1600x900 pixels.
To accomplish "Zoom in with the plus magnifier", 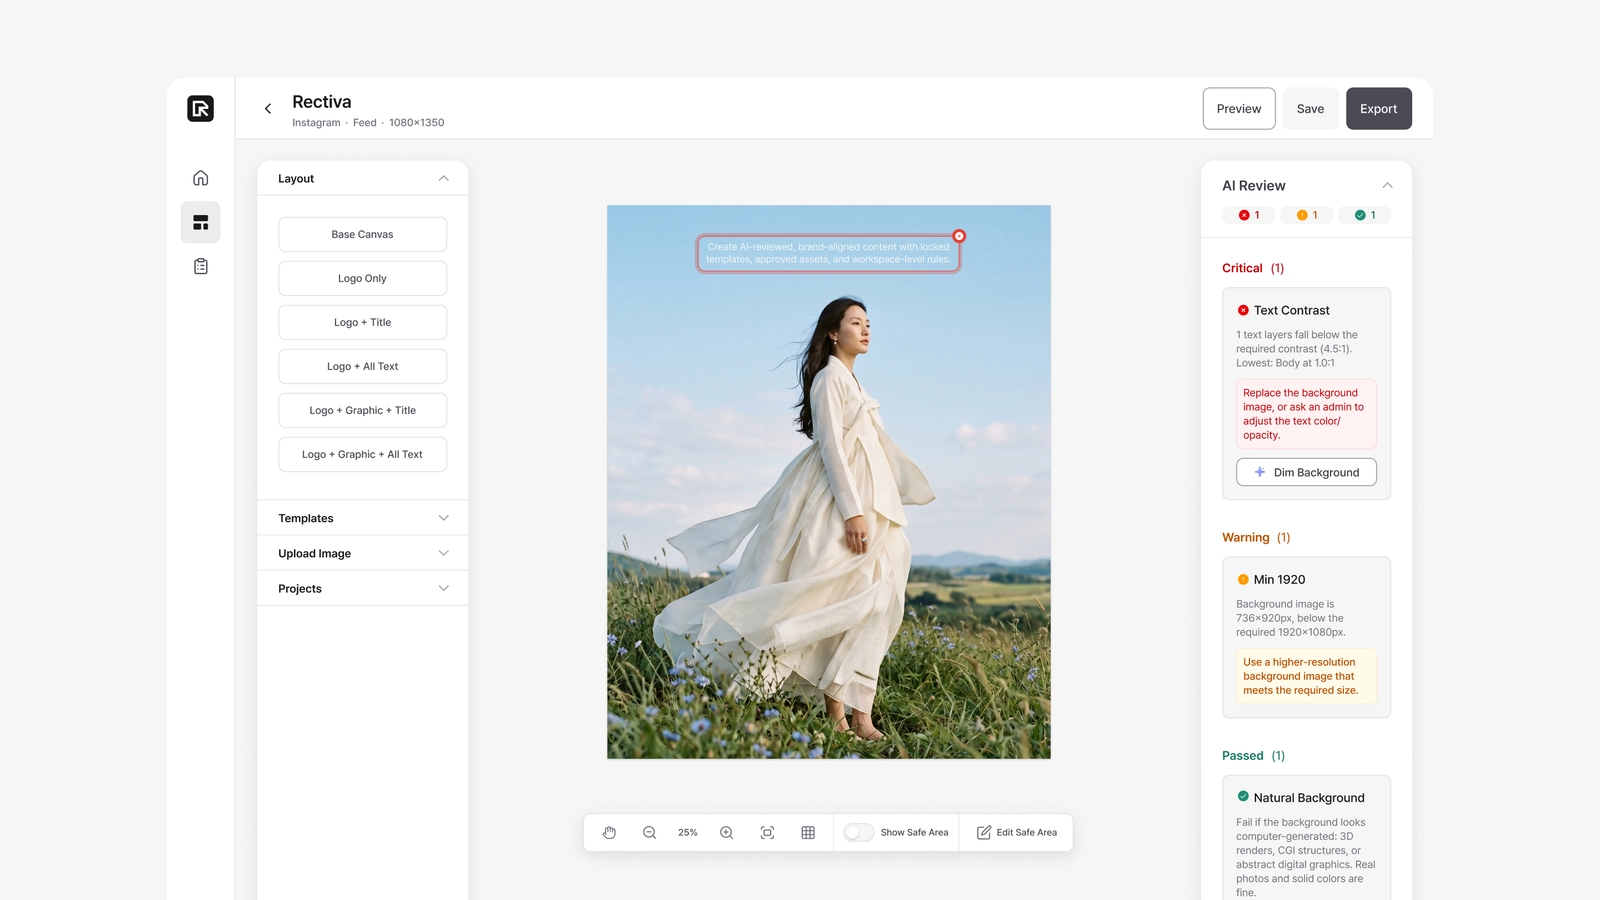I will (727, 832).
